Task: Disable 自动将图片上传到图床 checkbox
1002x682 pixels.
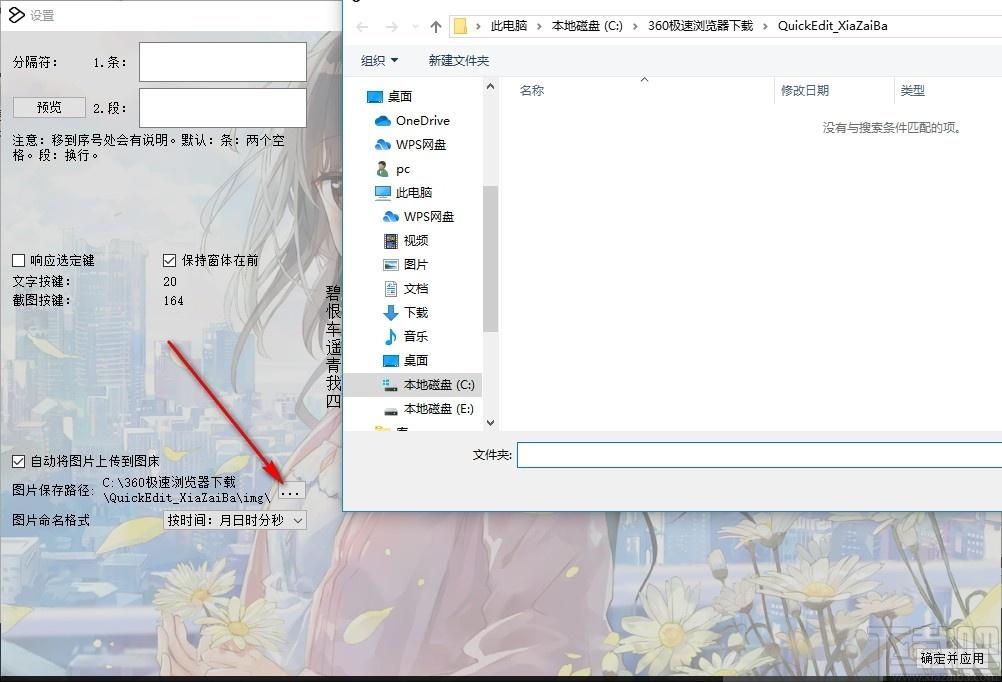Action: tap(19, 462)
